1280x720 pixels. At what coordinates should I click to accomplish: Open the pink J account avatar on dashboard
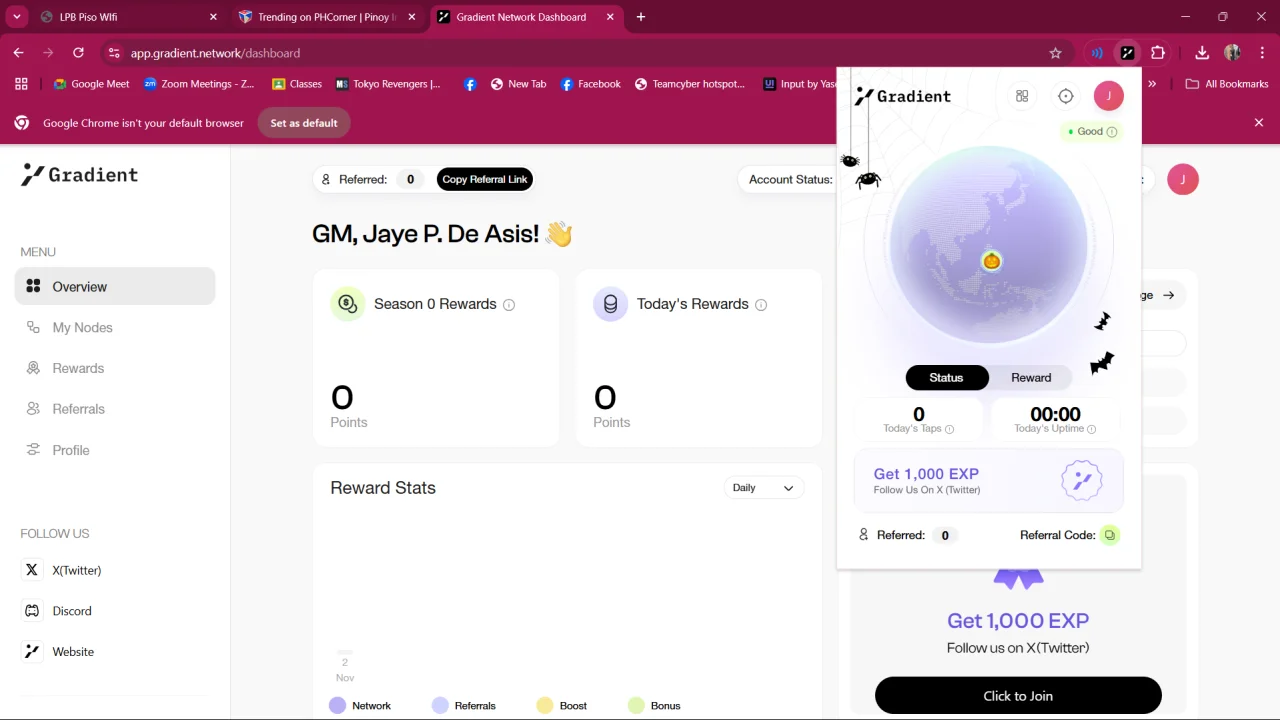[x=1183, y=180]
